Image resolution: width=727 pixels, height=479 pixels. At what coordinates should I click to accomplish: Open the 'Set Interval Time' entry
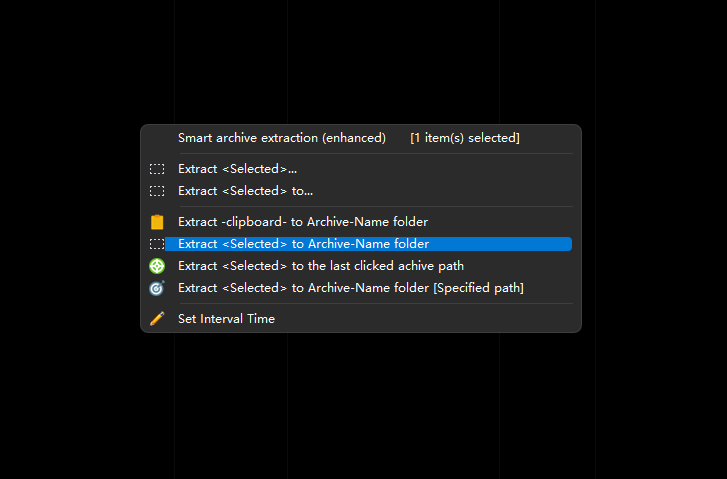[226, 319]
